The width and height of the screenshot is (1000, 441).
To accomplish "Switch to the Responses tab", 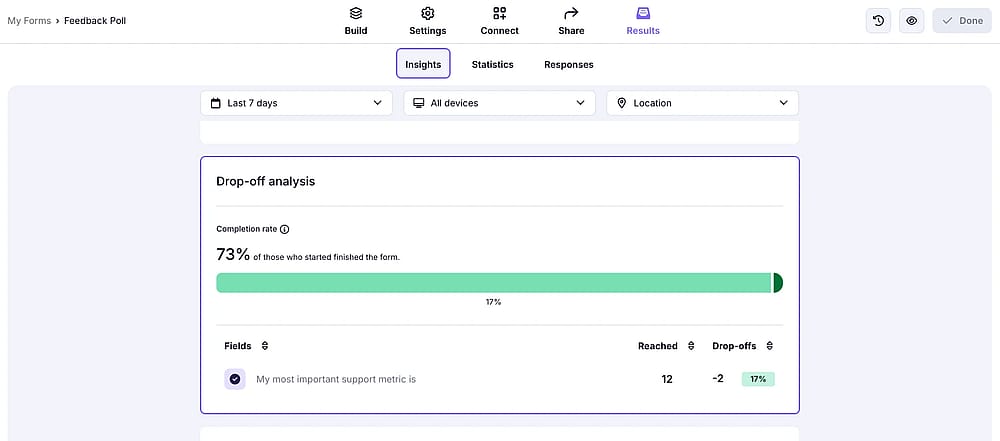I will tap(569, 64).
